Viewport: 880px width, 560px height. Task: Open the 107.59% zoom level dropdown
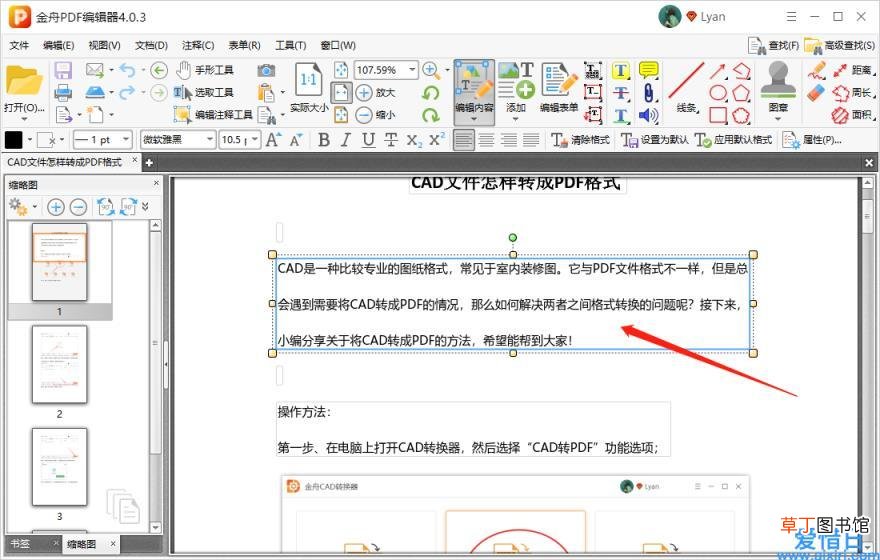click(412, 70)
